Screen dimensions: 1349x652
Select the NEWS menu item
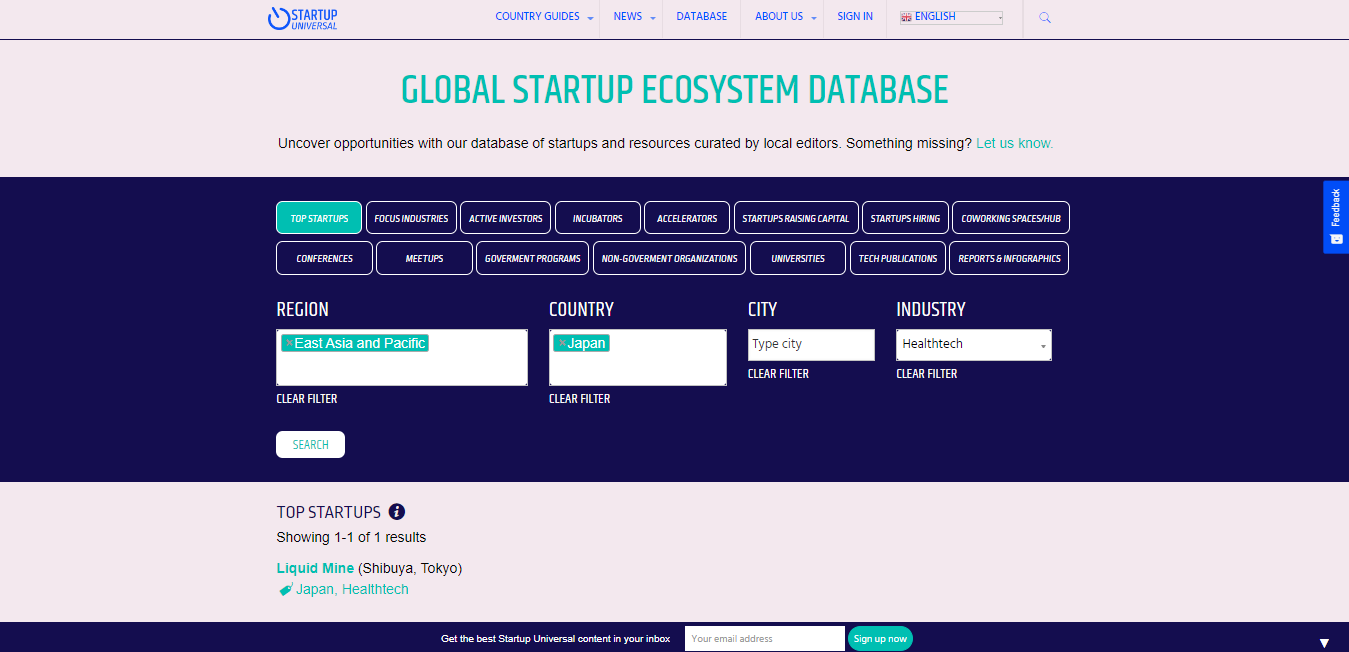click(x=629, y=16)
